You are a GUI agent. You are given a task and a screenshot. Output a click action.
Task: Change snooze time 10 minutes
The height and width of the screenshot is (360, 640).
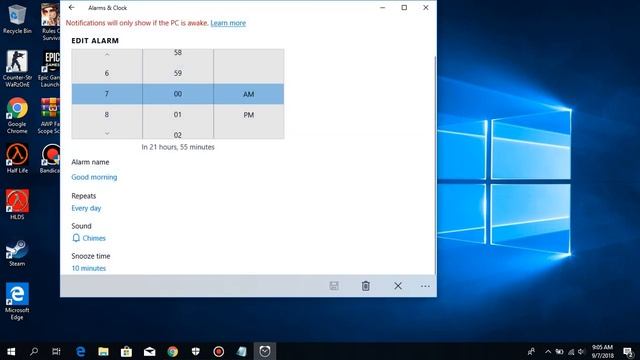tap(89, 268)
